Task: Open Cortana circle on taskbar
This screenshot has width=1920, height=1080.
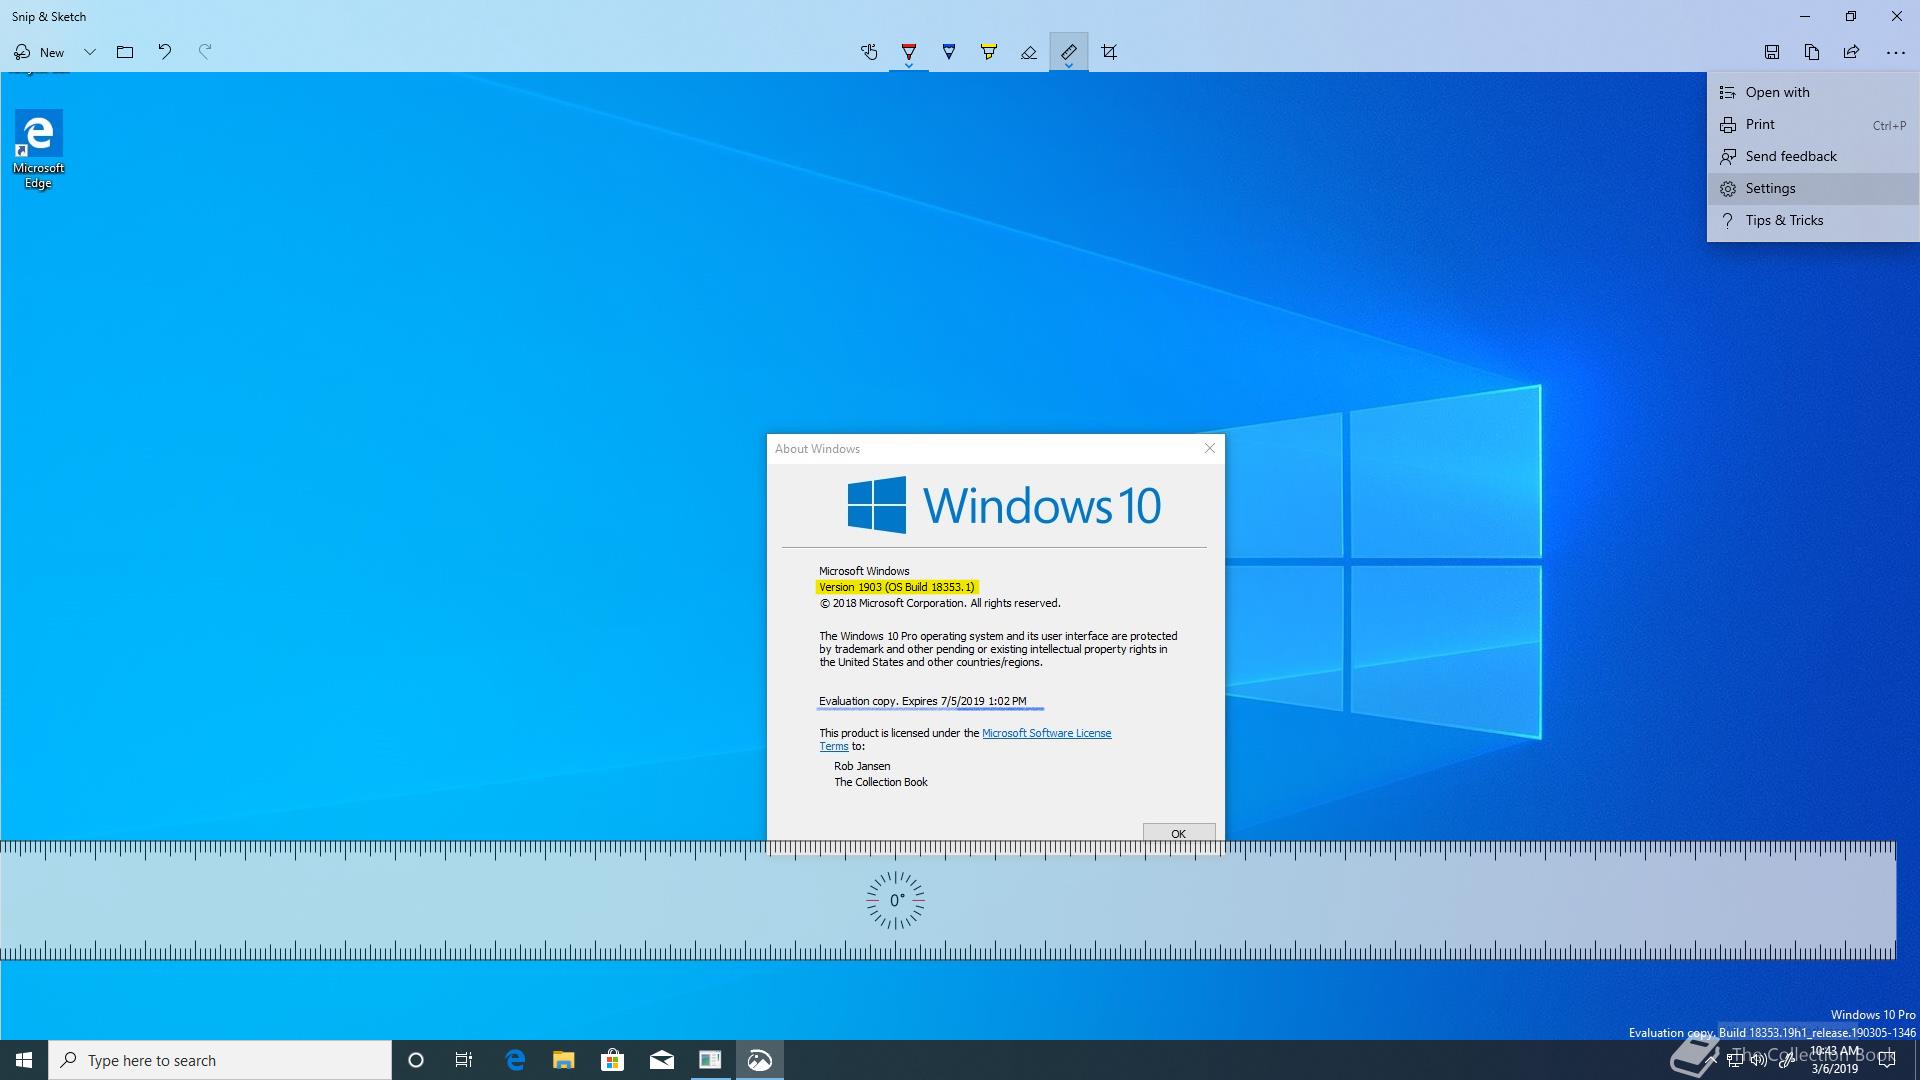Action: click(x=416, y=1060)
